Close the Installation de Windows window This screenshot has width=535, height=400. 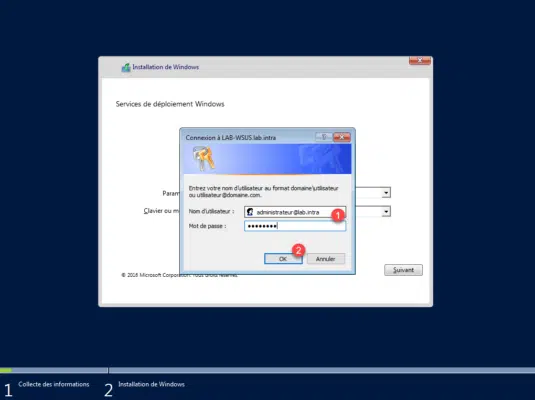point(420,60)
